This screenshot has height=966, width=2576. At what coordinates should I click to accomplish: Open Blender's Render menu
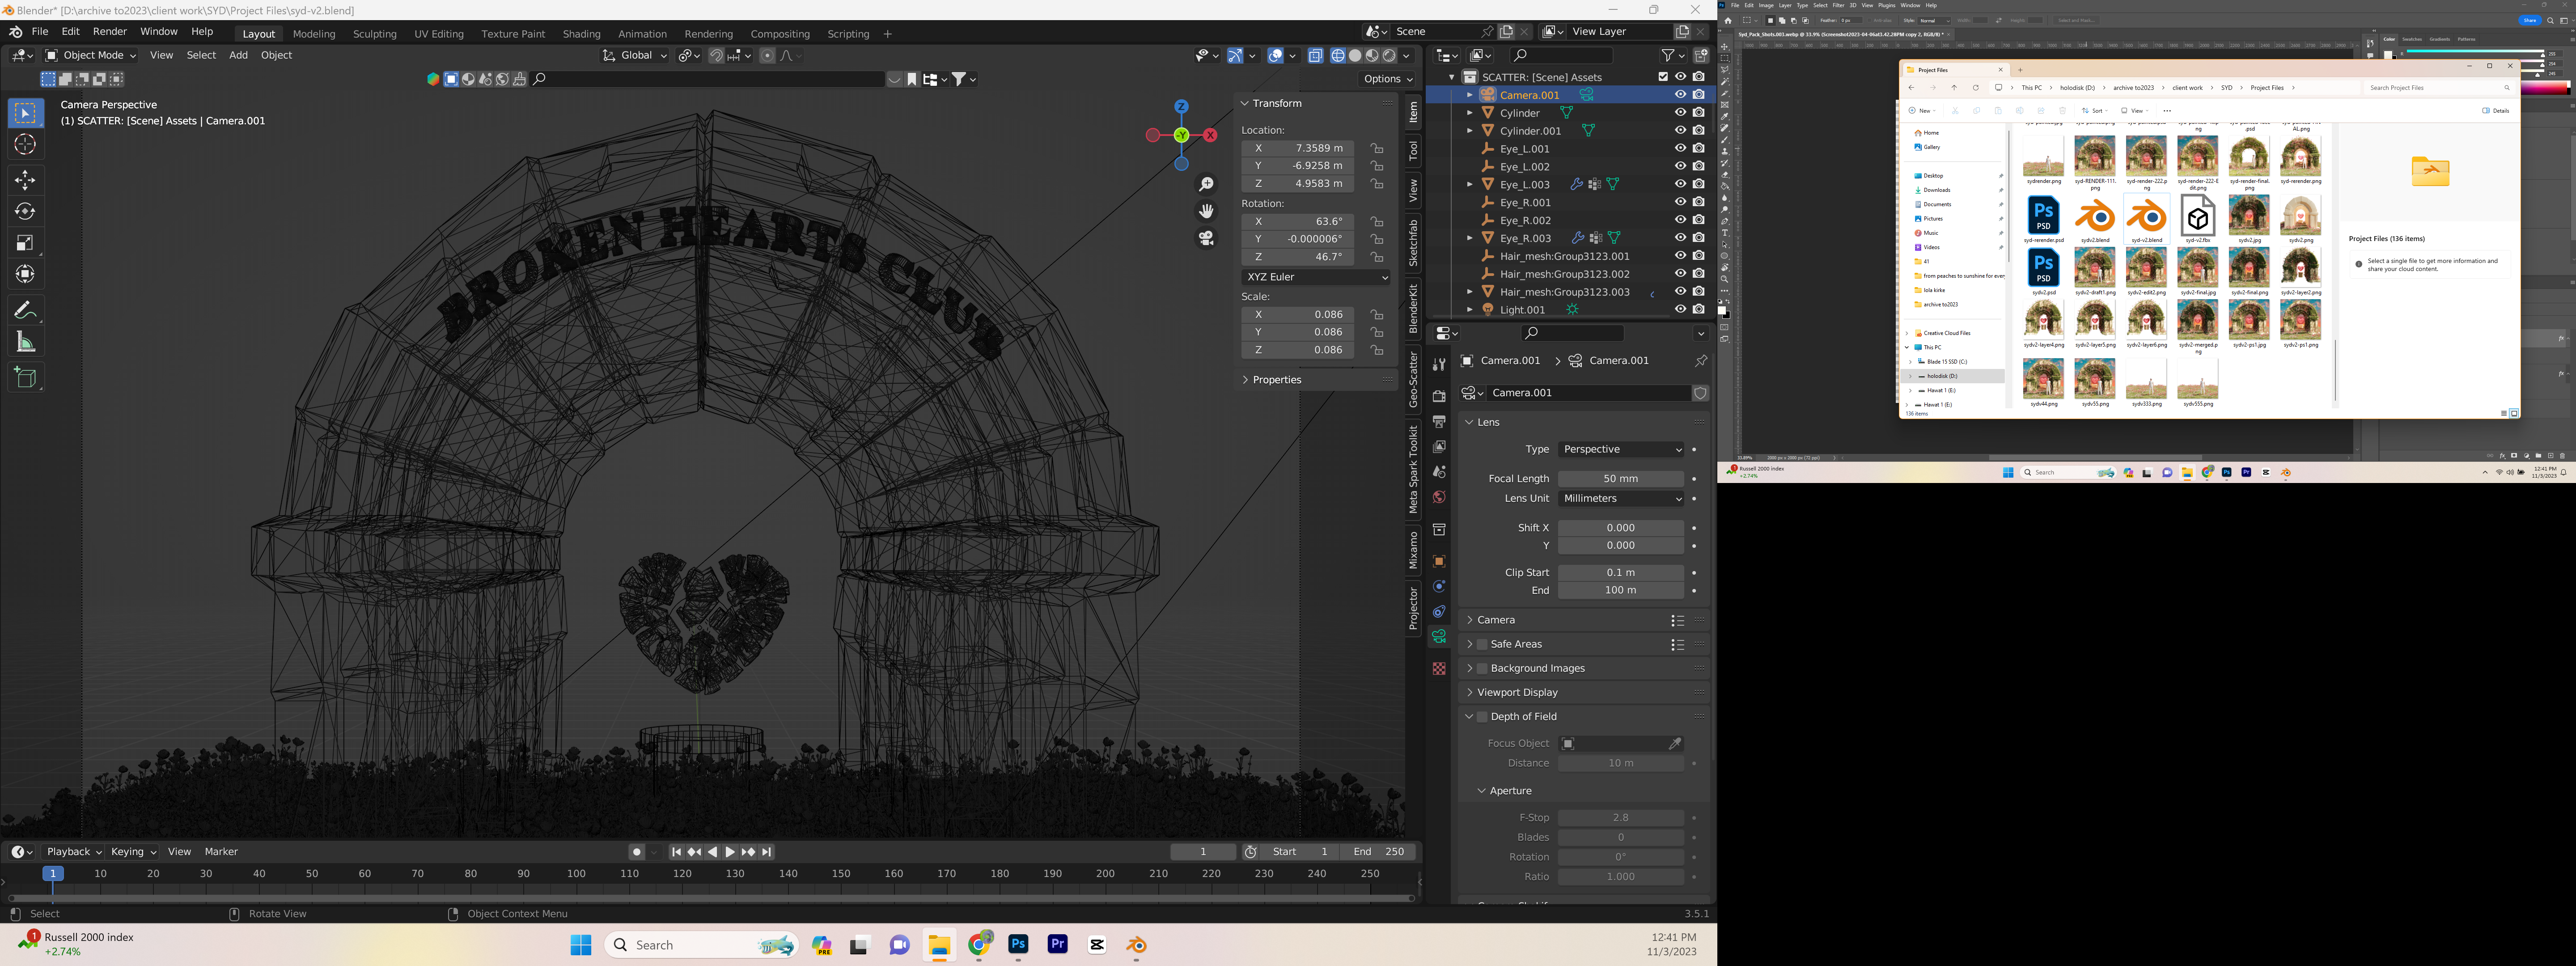(110, 32)
